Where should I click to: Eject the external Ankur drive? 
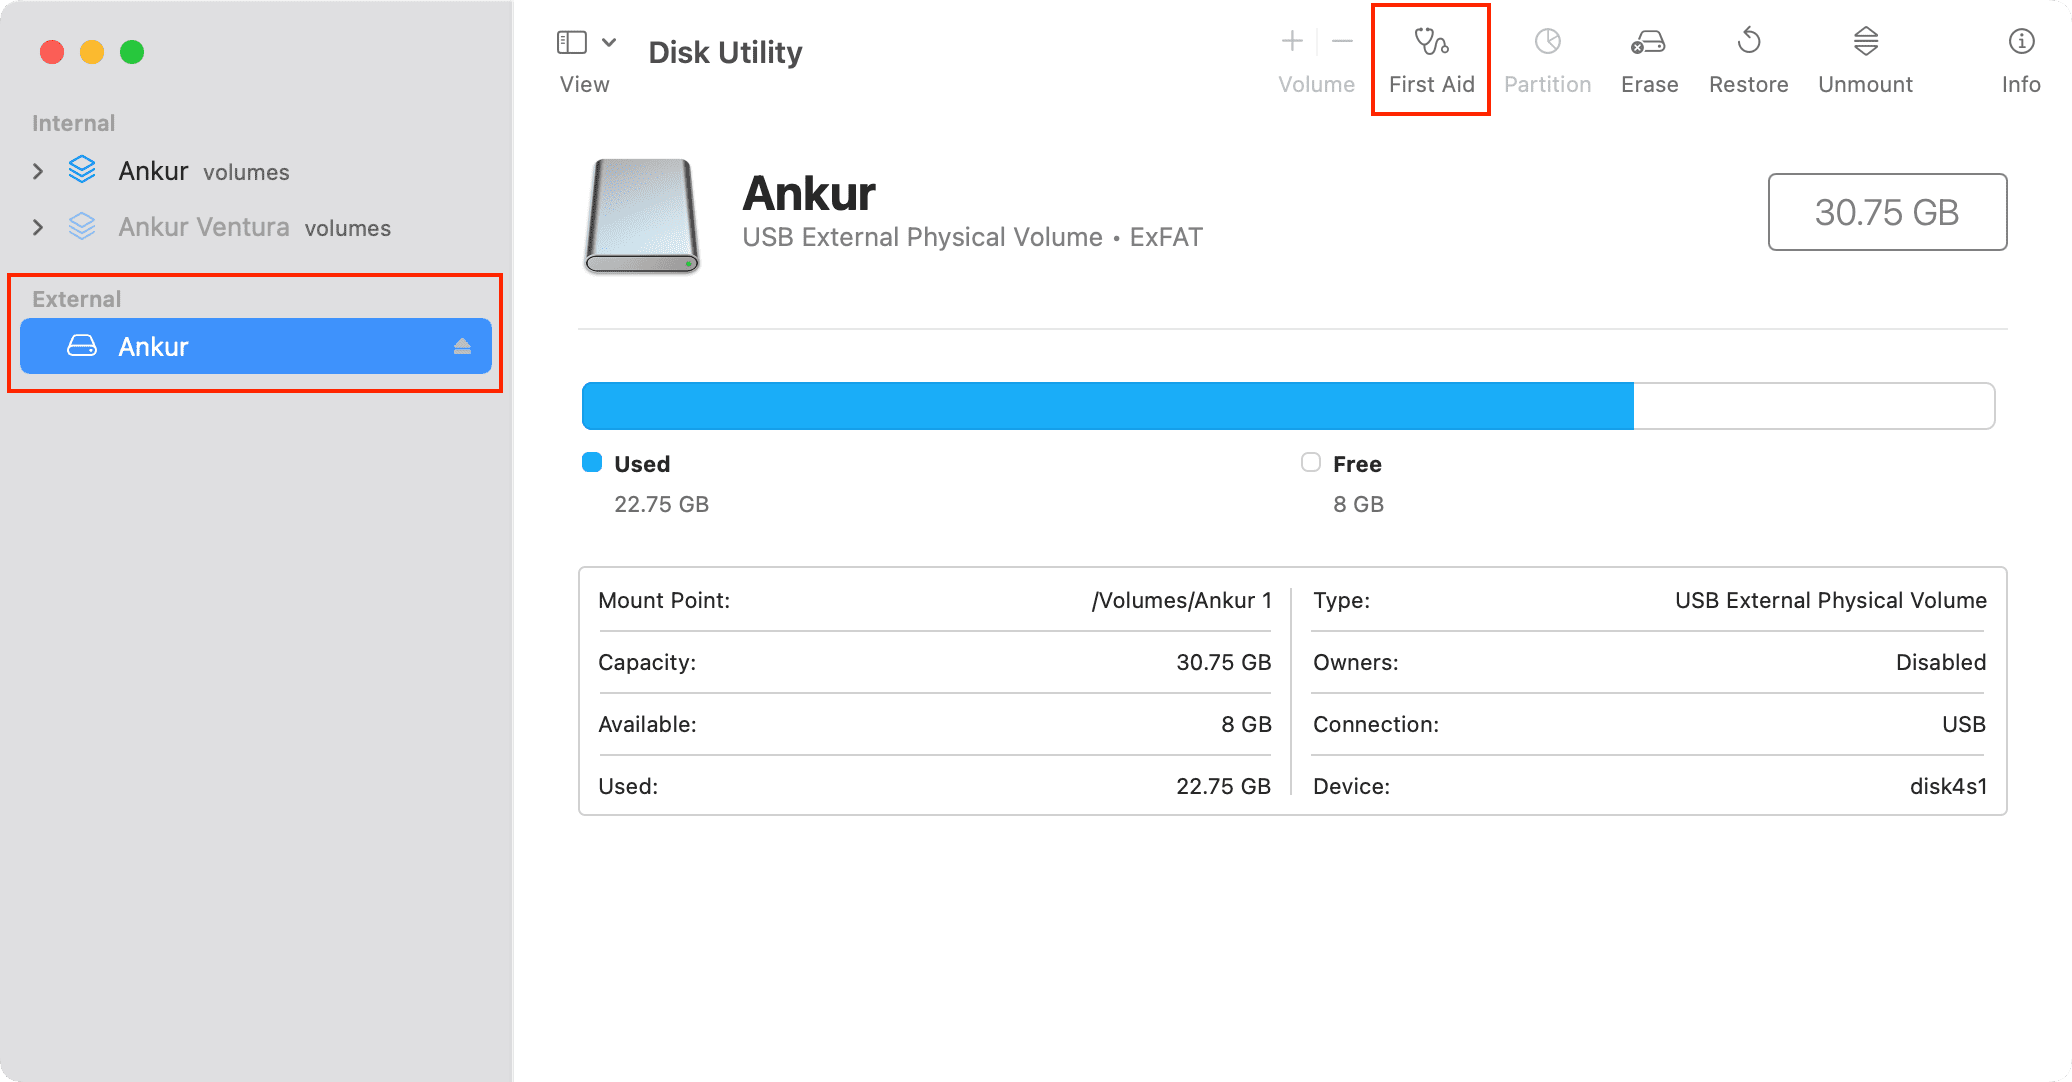tap(462, 346)
